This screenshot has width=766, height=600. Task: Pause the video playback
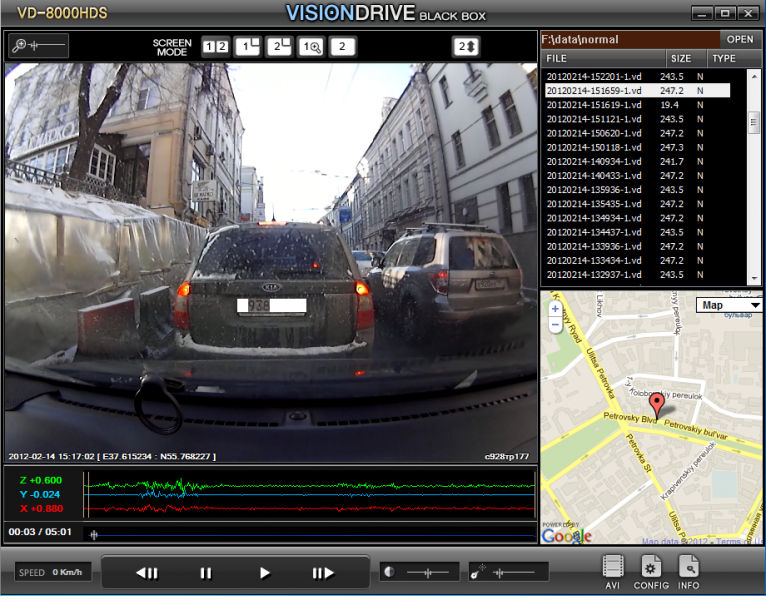(x=206, y=573)
